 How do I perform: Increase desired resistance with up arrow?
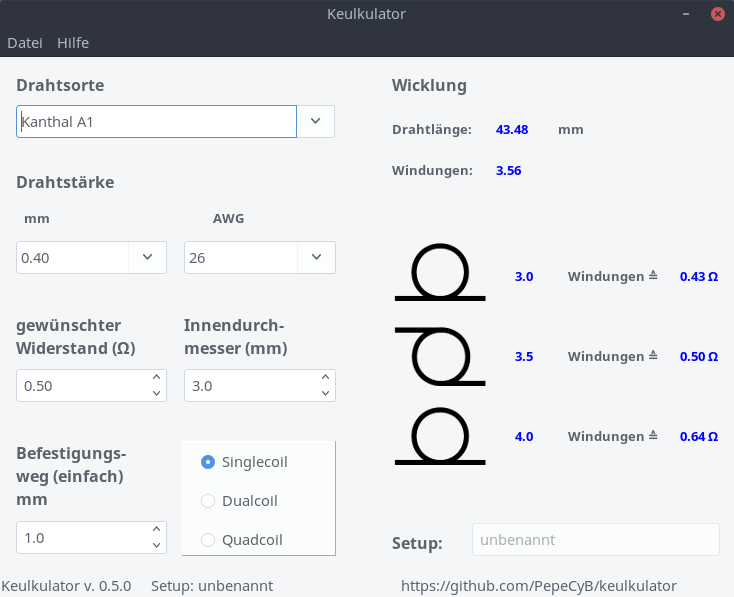(x=156, y=378)
